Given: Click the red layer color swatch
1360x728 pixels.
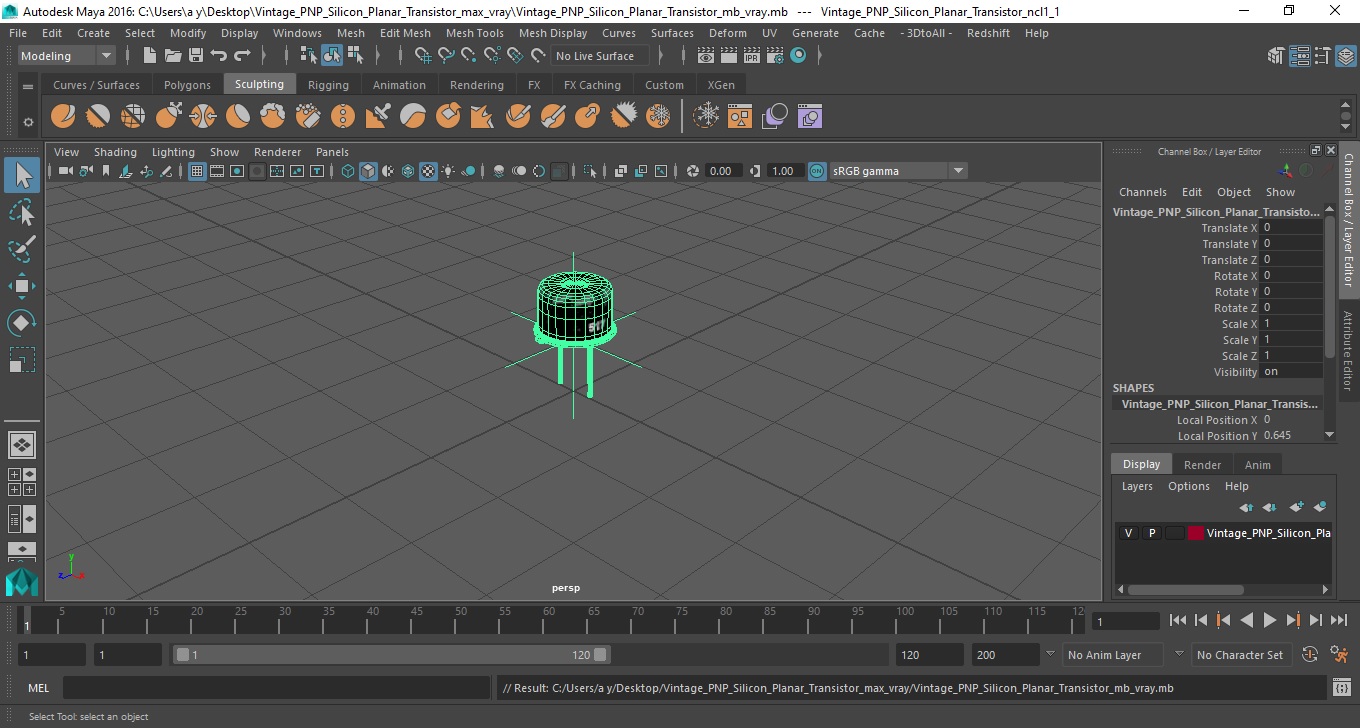Looking at the screenshot, I should point(1196,533).
